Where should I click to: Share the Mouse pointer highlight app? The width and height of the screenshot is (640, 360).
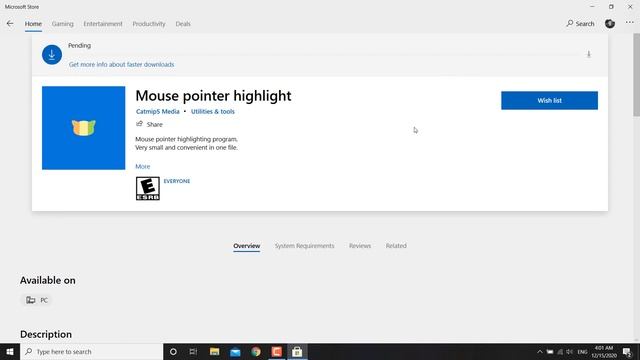coord(149,124)
